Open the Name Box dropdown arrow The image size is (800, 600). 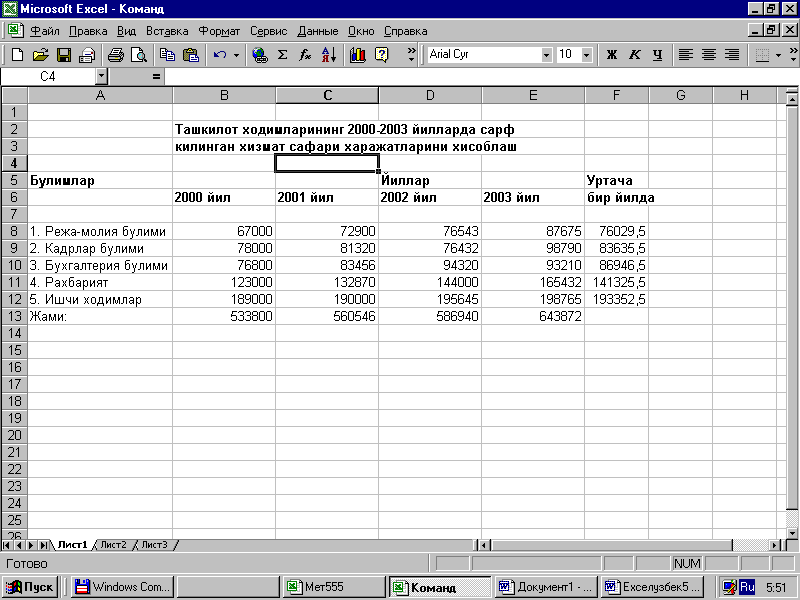point(102,77)
